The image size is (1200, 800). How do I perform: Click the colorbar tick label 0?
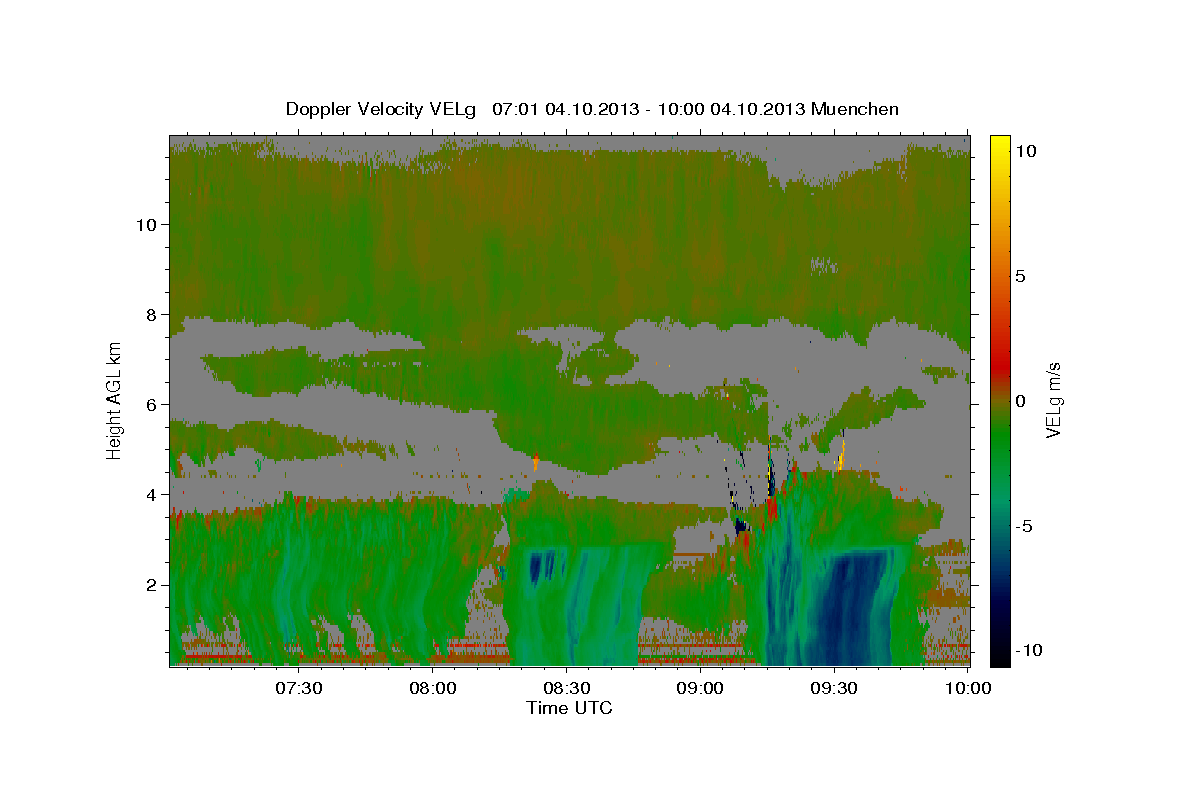(x=1021, y=401)
